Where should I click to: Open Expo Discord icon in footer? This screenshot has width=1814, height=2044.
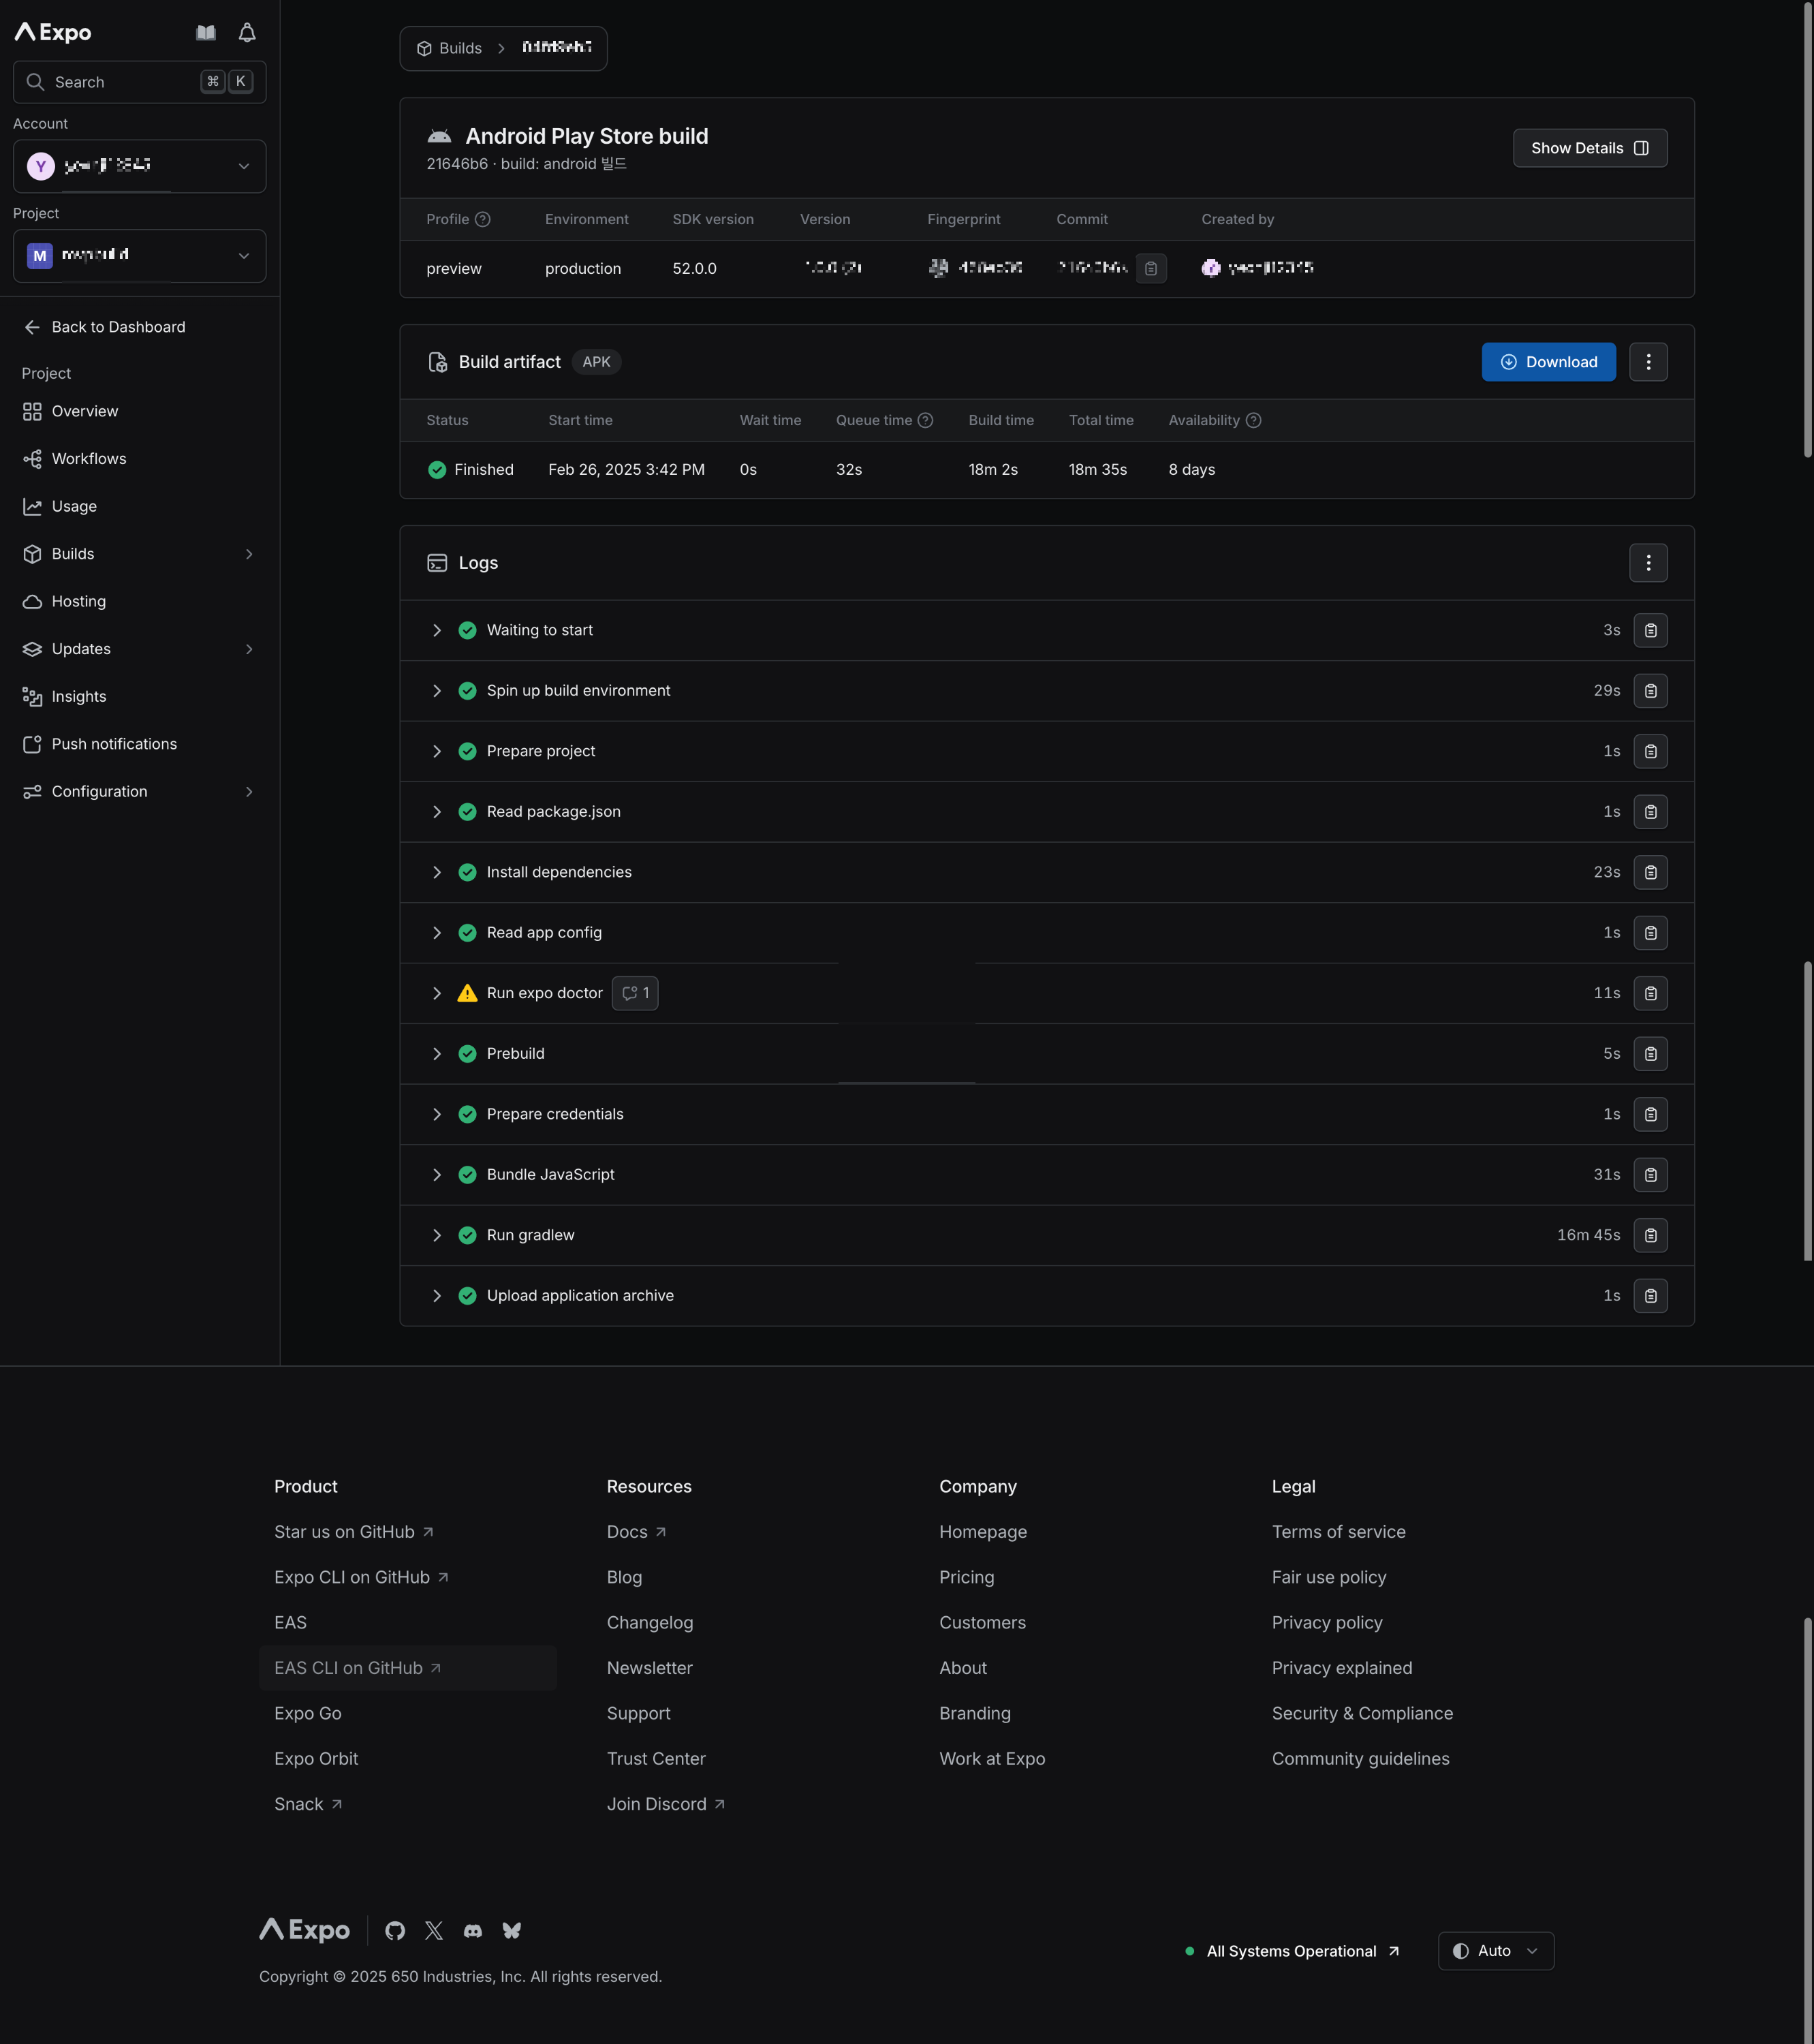pyautogui.click(x=473, y=1930)
